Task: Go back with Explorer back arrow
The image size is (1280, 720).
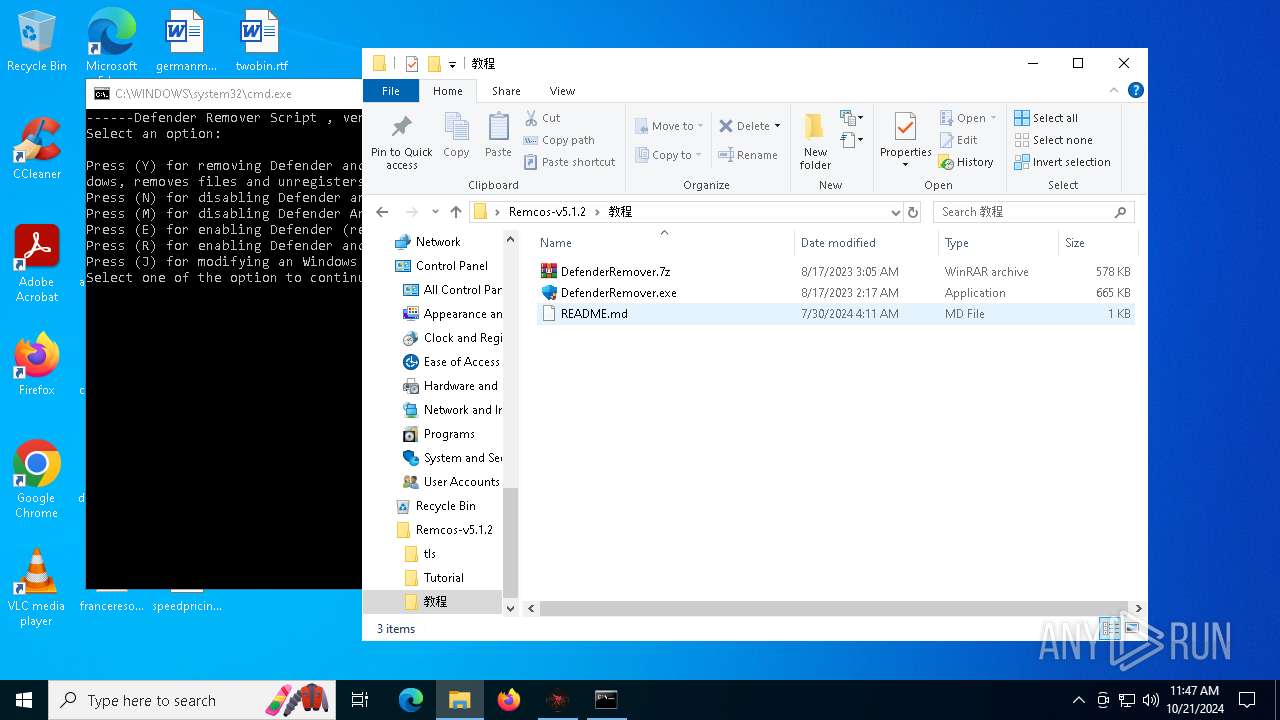Action: (x=382, y=212)
